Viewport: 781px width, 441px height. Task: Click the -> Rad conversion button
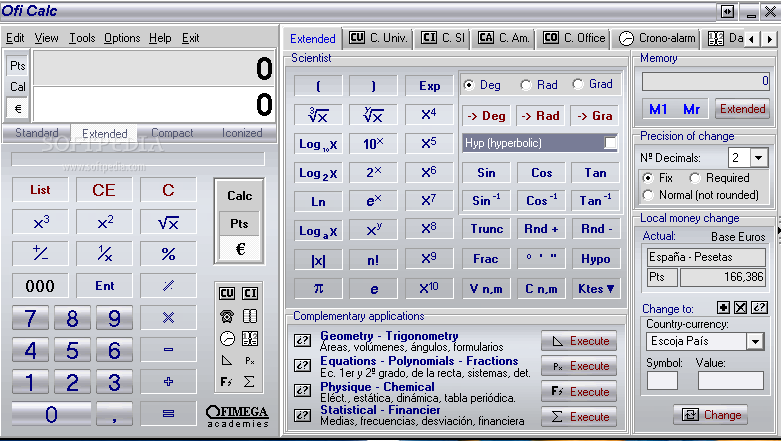click(540, 116)
